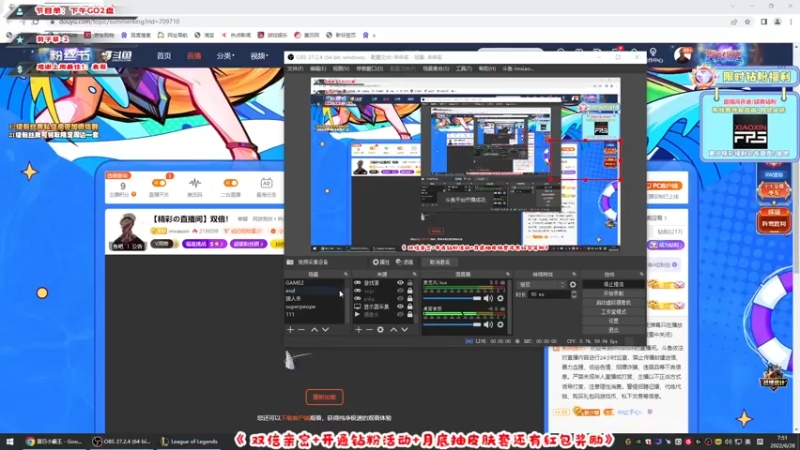Open the 工具(T) Tools menu in OBS
Screen dimensions: 800x450
coord(464,68)
